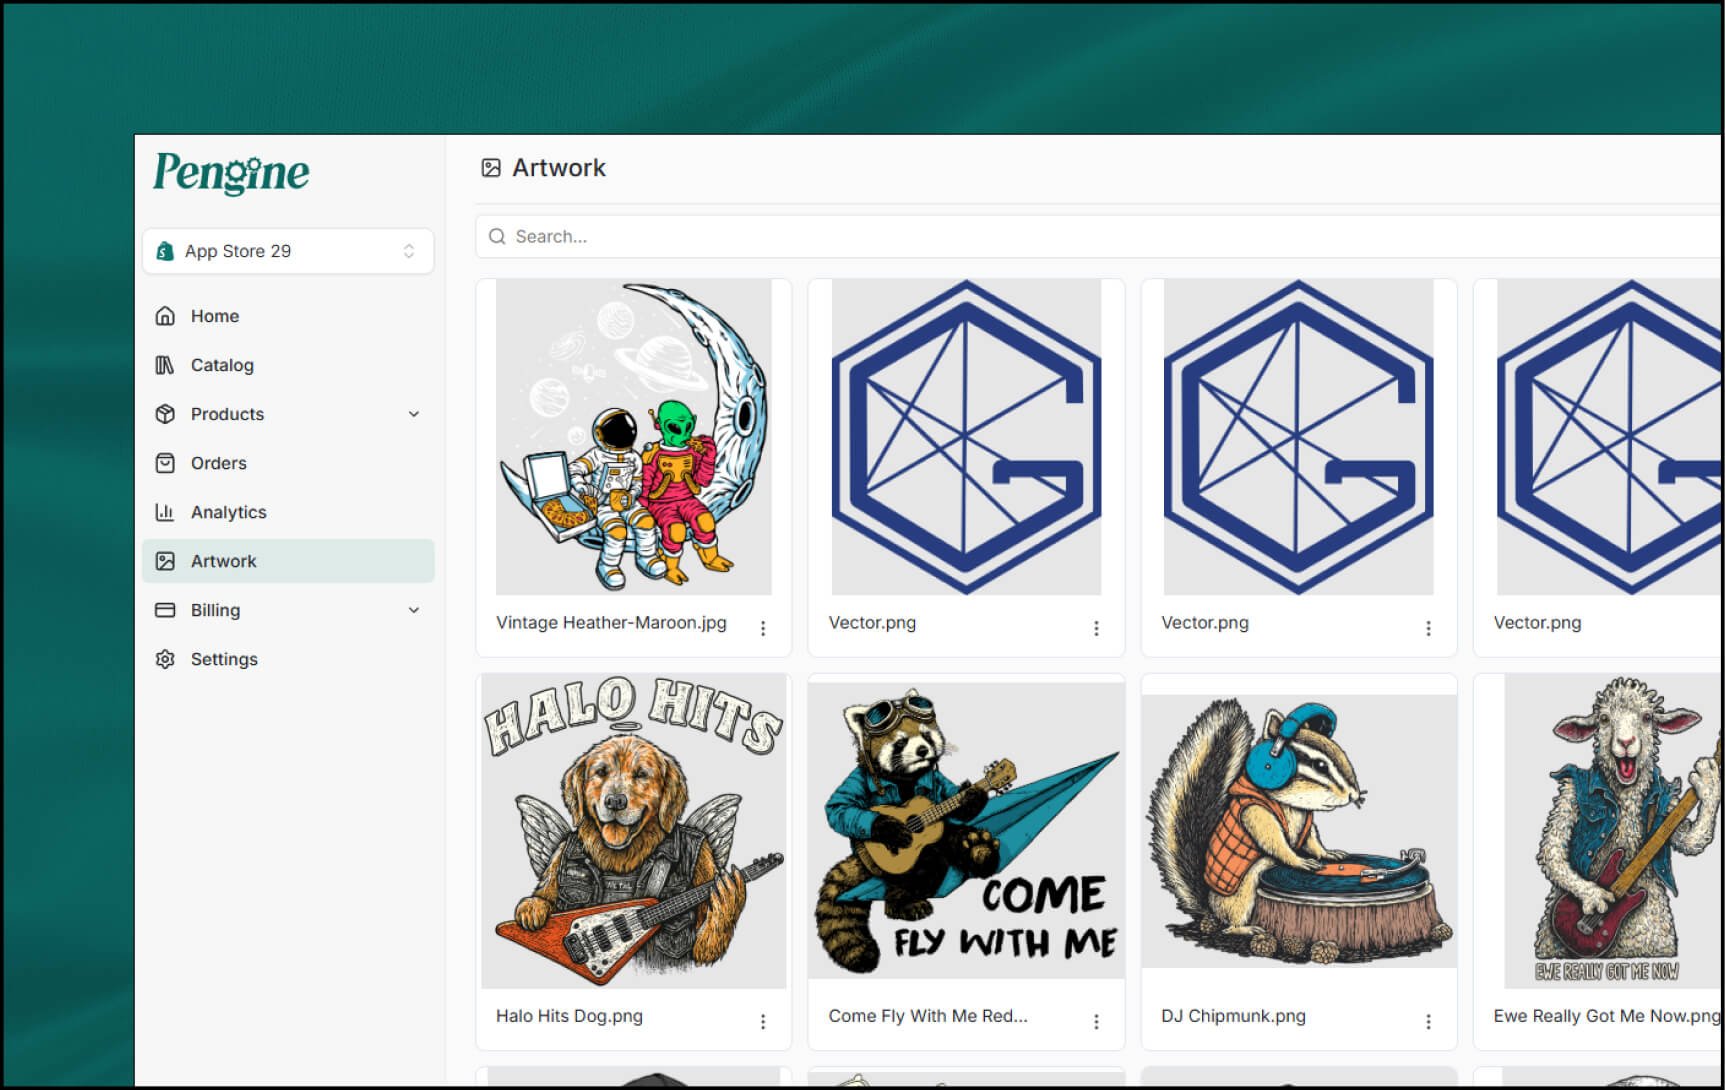This screenshot has width=1725, height=1090.
Task: Open options menu for Halo Hits Dog.png
Action: (x=763, y=1021)
